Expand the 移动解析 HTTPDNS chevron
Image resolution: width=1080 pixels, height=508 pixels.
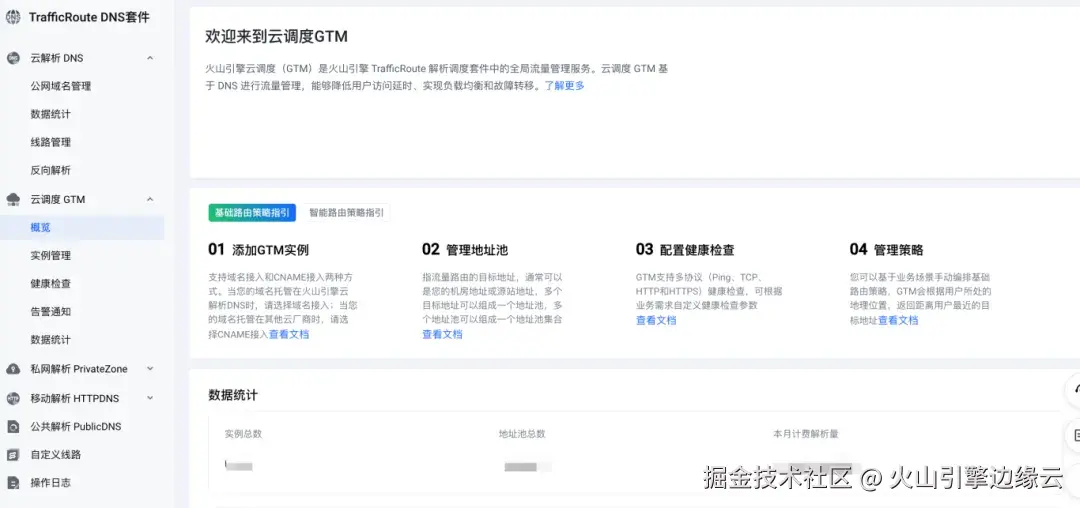[150, 398]
